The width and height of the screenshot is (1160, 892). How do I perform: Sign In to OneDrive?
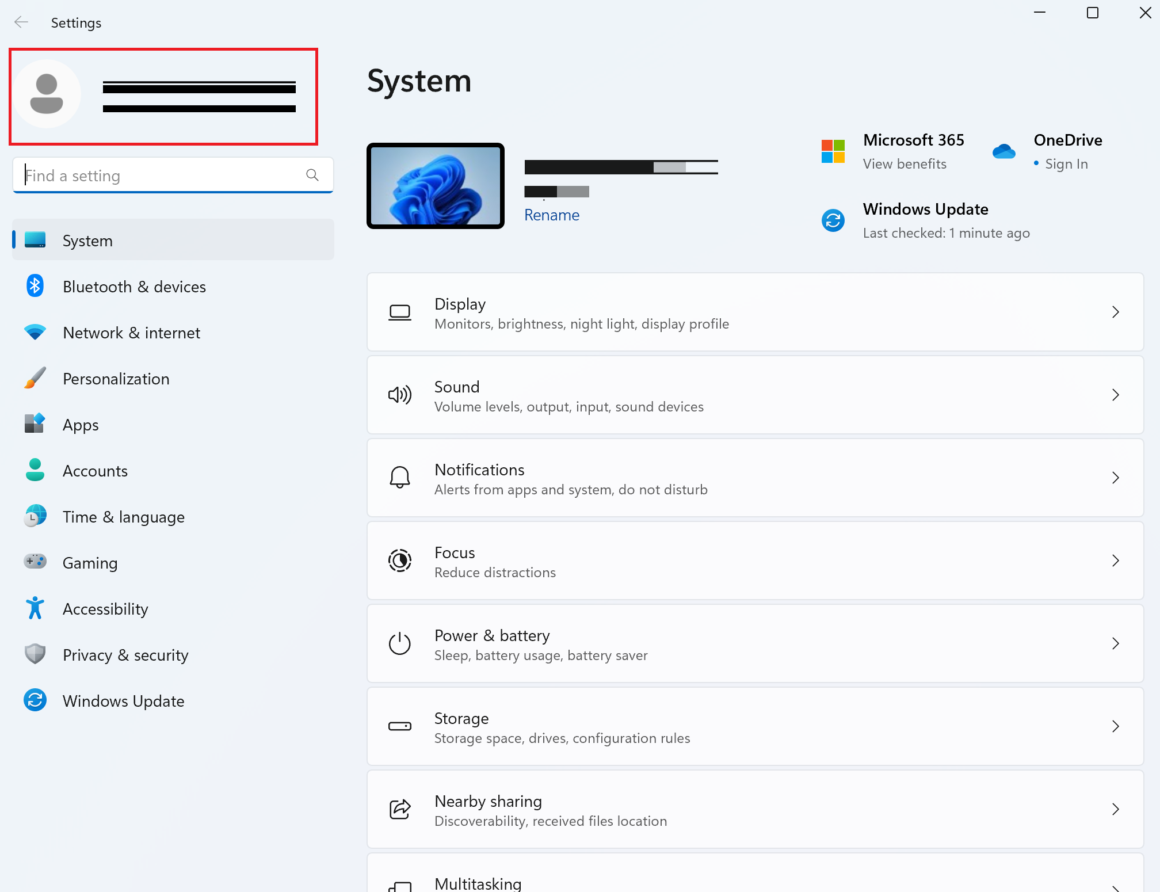click(x=1068, y=163)
